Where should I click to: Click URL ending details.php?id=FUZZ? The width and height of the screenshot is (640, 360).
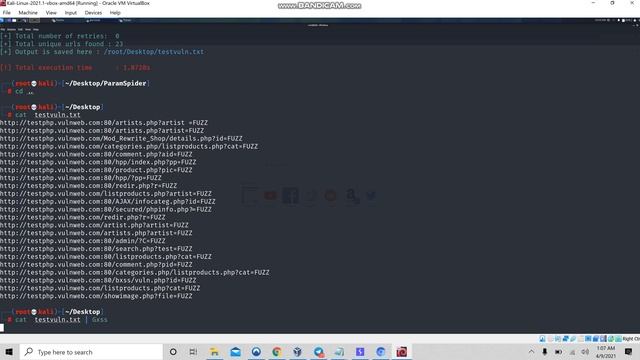121,138
